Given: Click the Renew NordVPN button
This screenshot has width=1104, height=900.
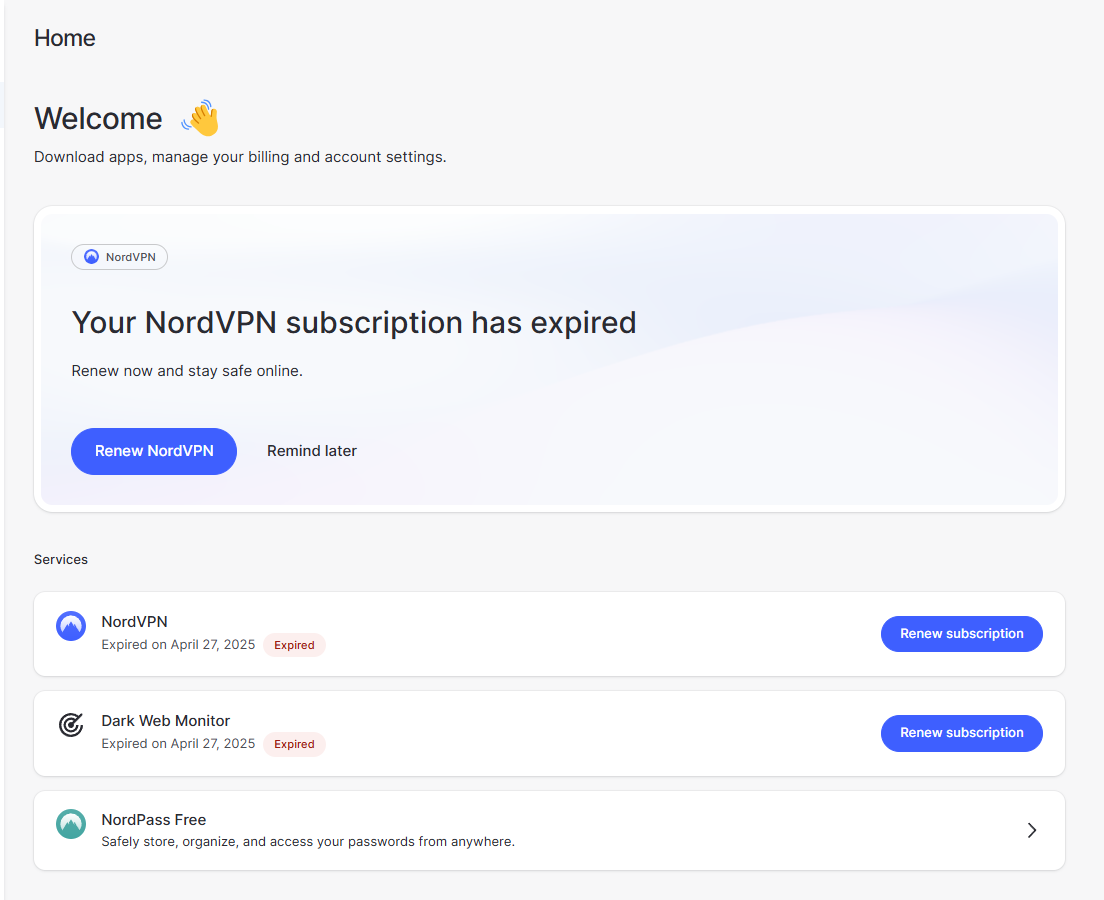Looking at the screenshot, I should click(153, 451).
